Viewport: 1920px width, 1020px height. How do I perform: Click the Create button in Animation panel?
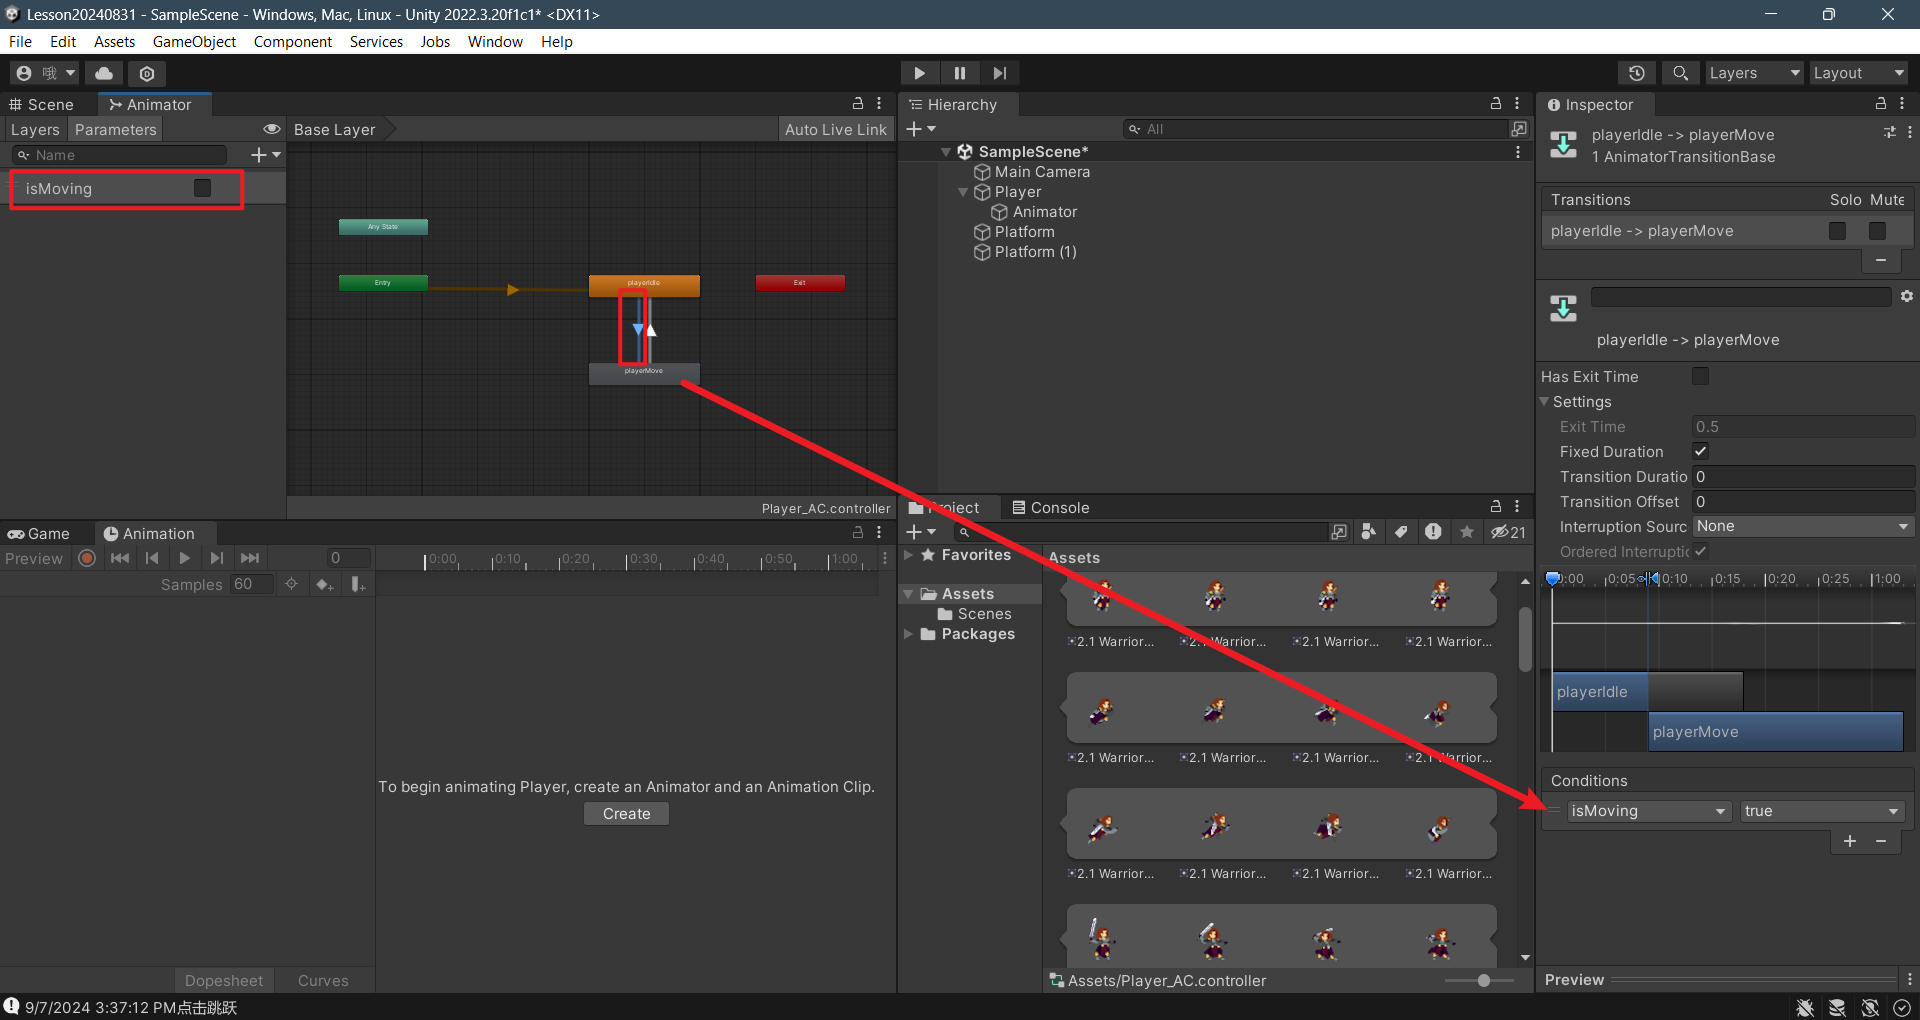click(x=626, y=814)
